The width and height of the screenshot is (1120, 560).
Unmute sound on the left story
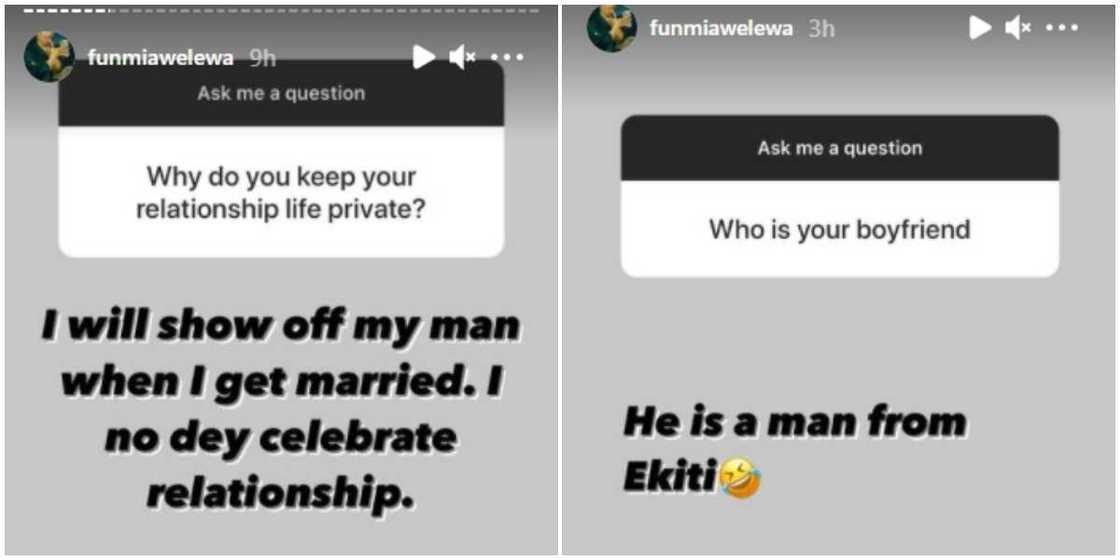point(463,57)
